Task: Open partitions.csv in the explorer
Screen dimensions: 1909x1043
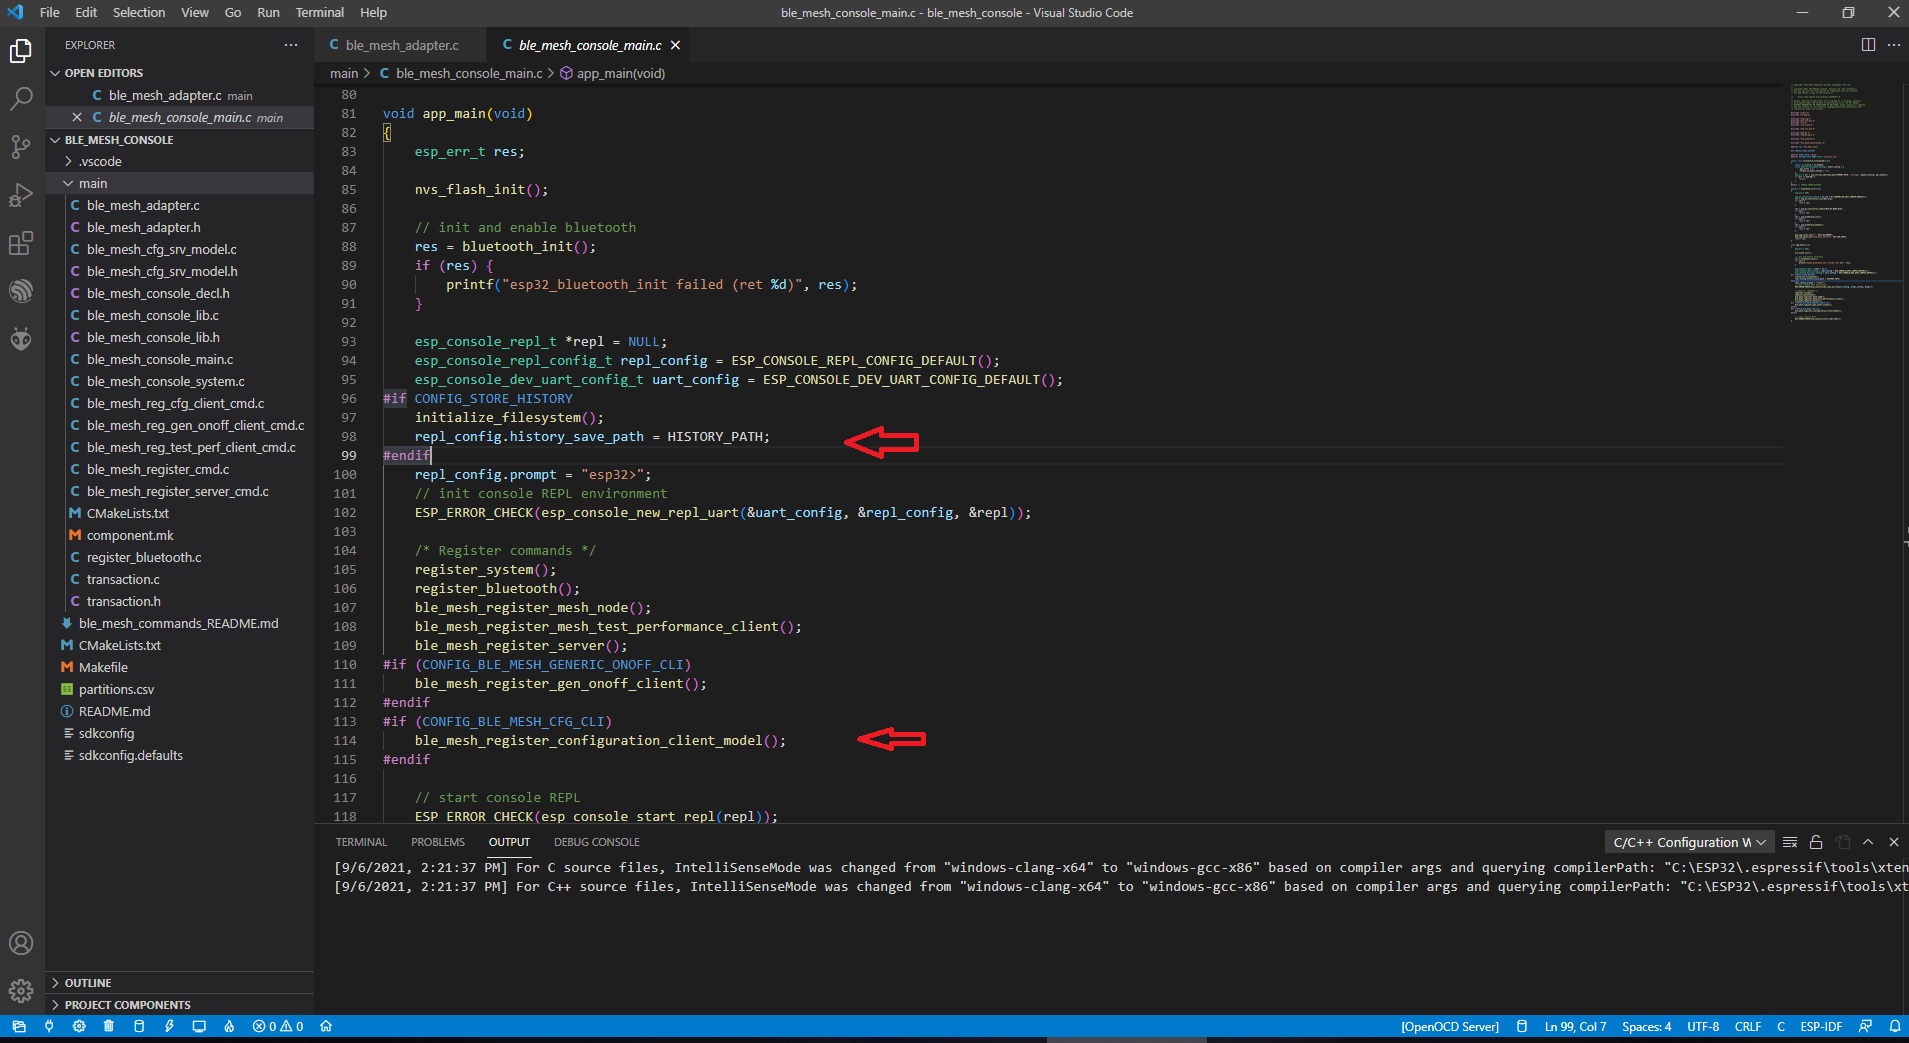Action: click(x=116, y=689)
